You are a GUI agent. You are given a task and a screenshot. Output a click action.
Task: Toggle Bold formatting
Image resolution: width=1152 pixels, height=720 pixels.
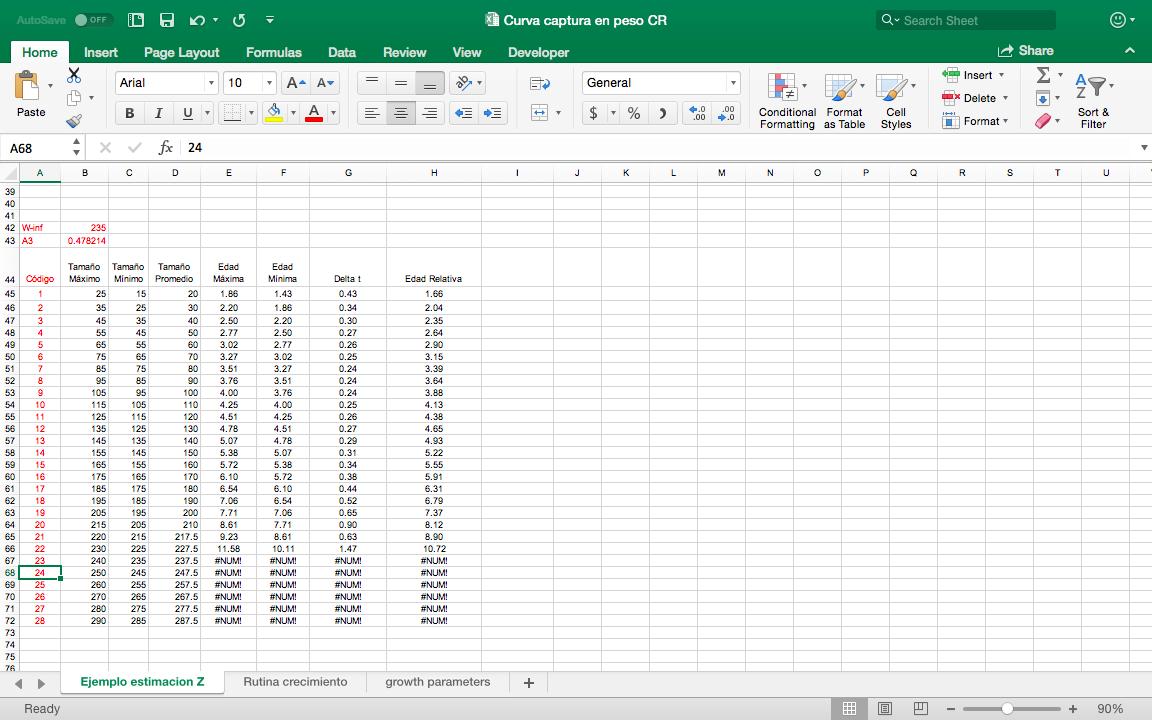click(x=129, y=112)
